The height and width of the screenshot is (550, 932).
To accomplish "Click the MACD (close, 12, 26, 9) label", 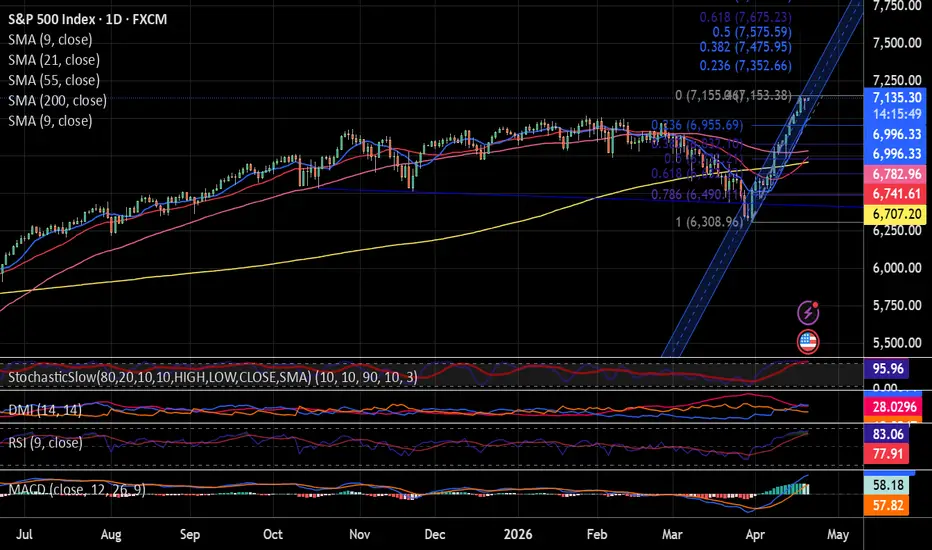I will click(x=77, y=490).
